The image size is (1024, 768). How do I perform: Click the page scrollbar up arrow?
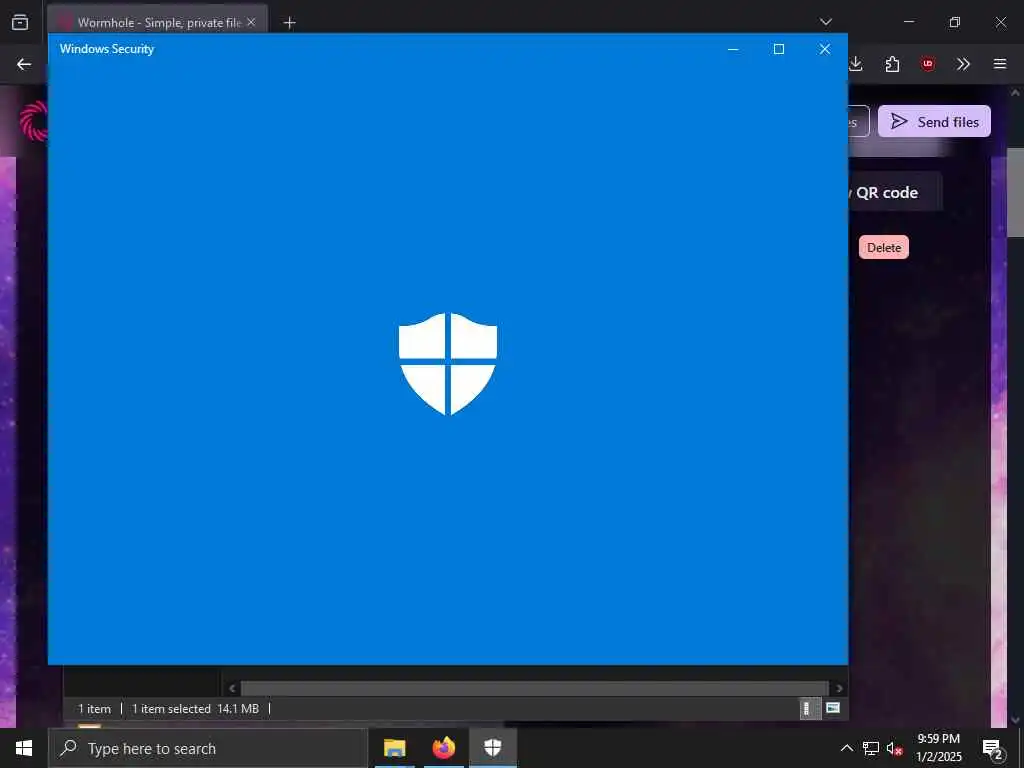click(1016, 93)
